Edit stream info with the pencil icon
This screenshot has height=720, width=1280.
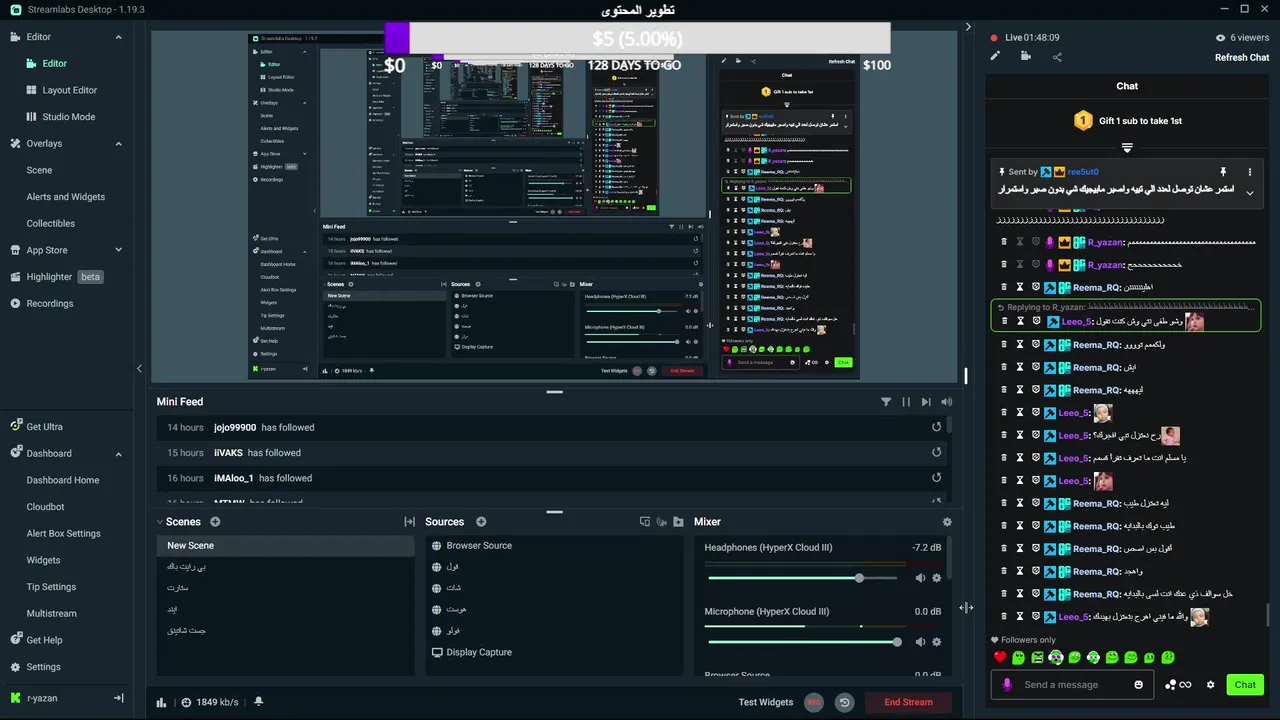tap(995, 56)
